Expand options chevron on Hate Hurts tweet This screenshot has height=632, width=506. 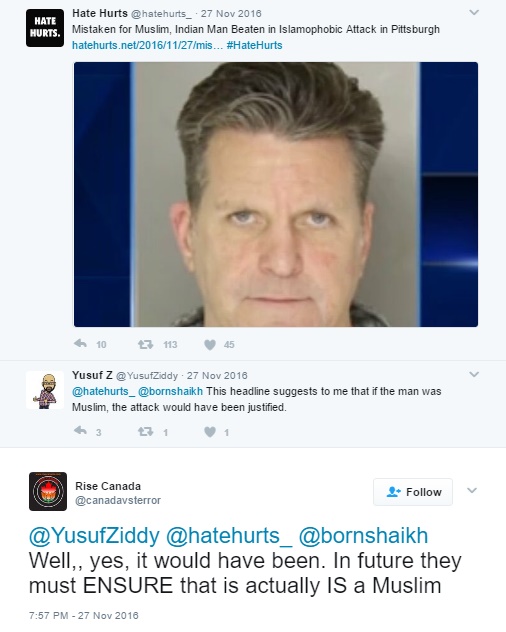tap(474, 12)
